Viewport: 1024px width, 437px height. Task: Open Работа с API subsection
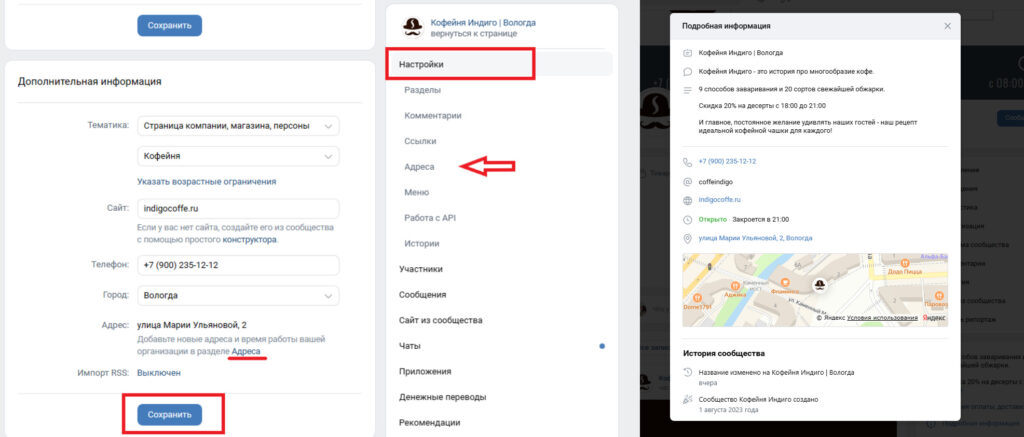(x=430, y=218)
